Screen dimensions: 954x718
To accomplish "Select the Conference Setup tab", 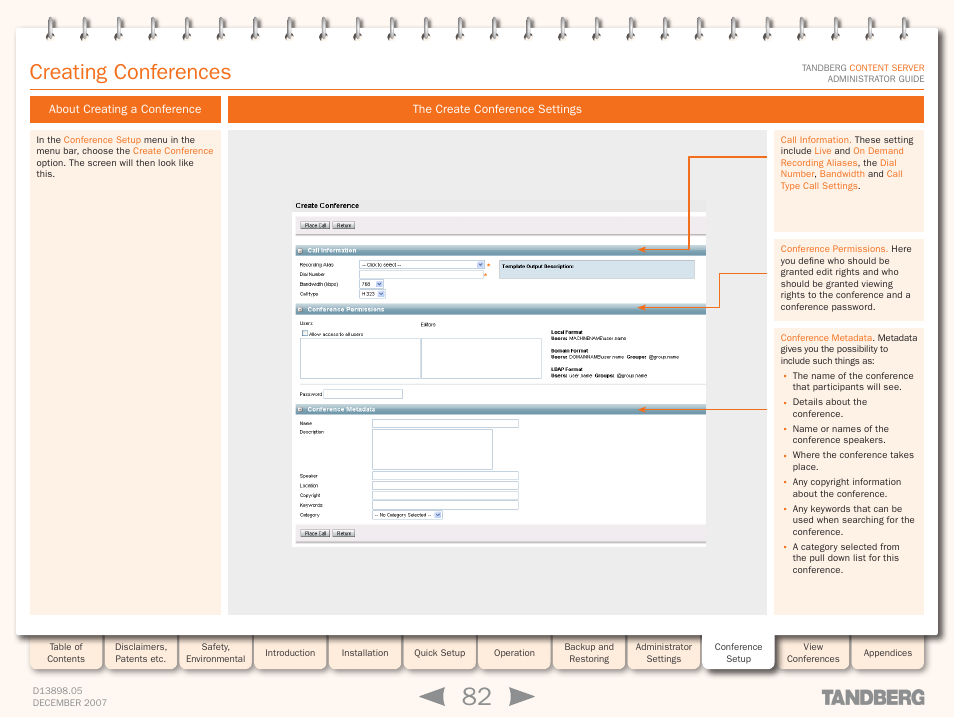I will pos(739,653).
